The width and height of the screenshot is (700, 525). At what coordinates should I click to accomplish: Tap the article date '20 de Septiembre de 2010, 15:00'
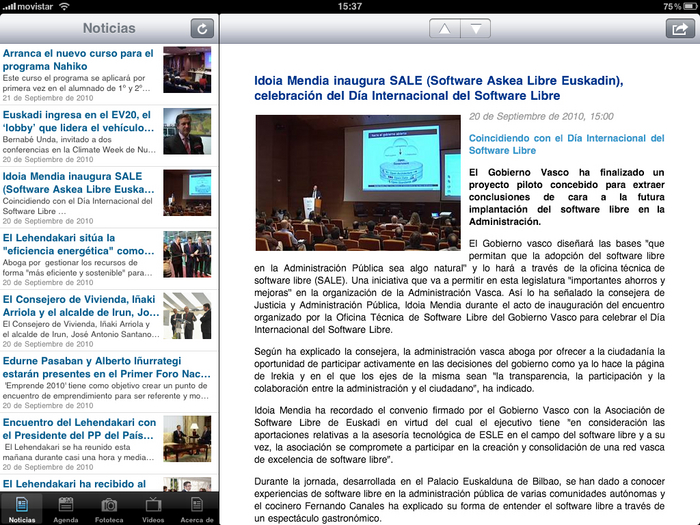(541, 117)
